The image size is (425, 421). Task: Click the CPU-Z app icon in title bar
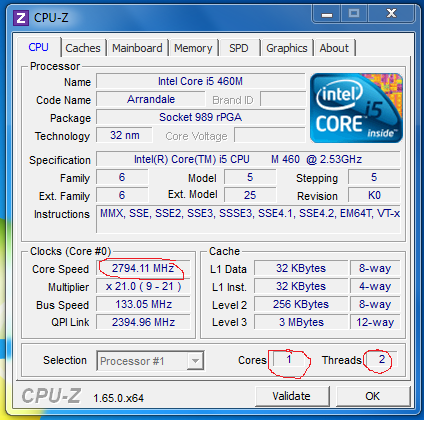(x=21, y=18)
